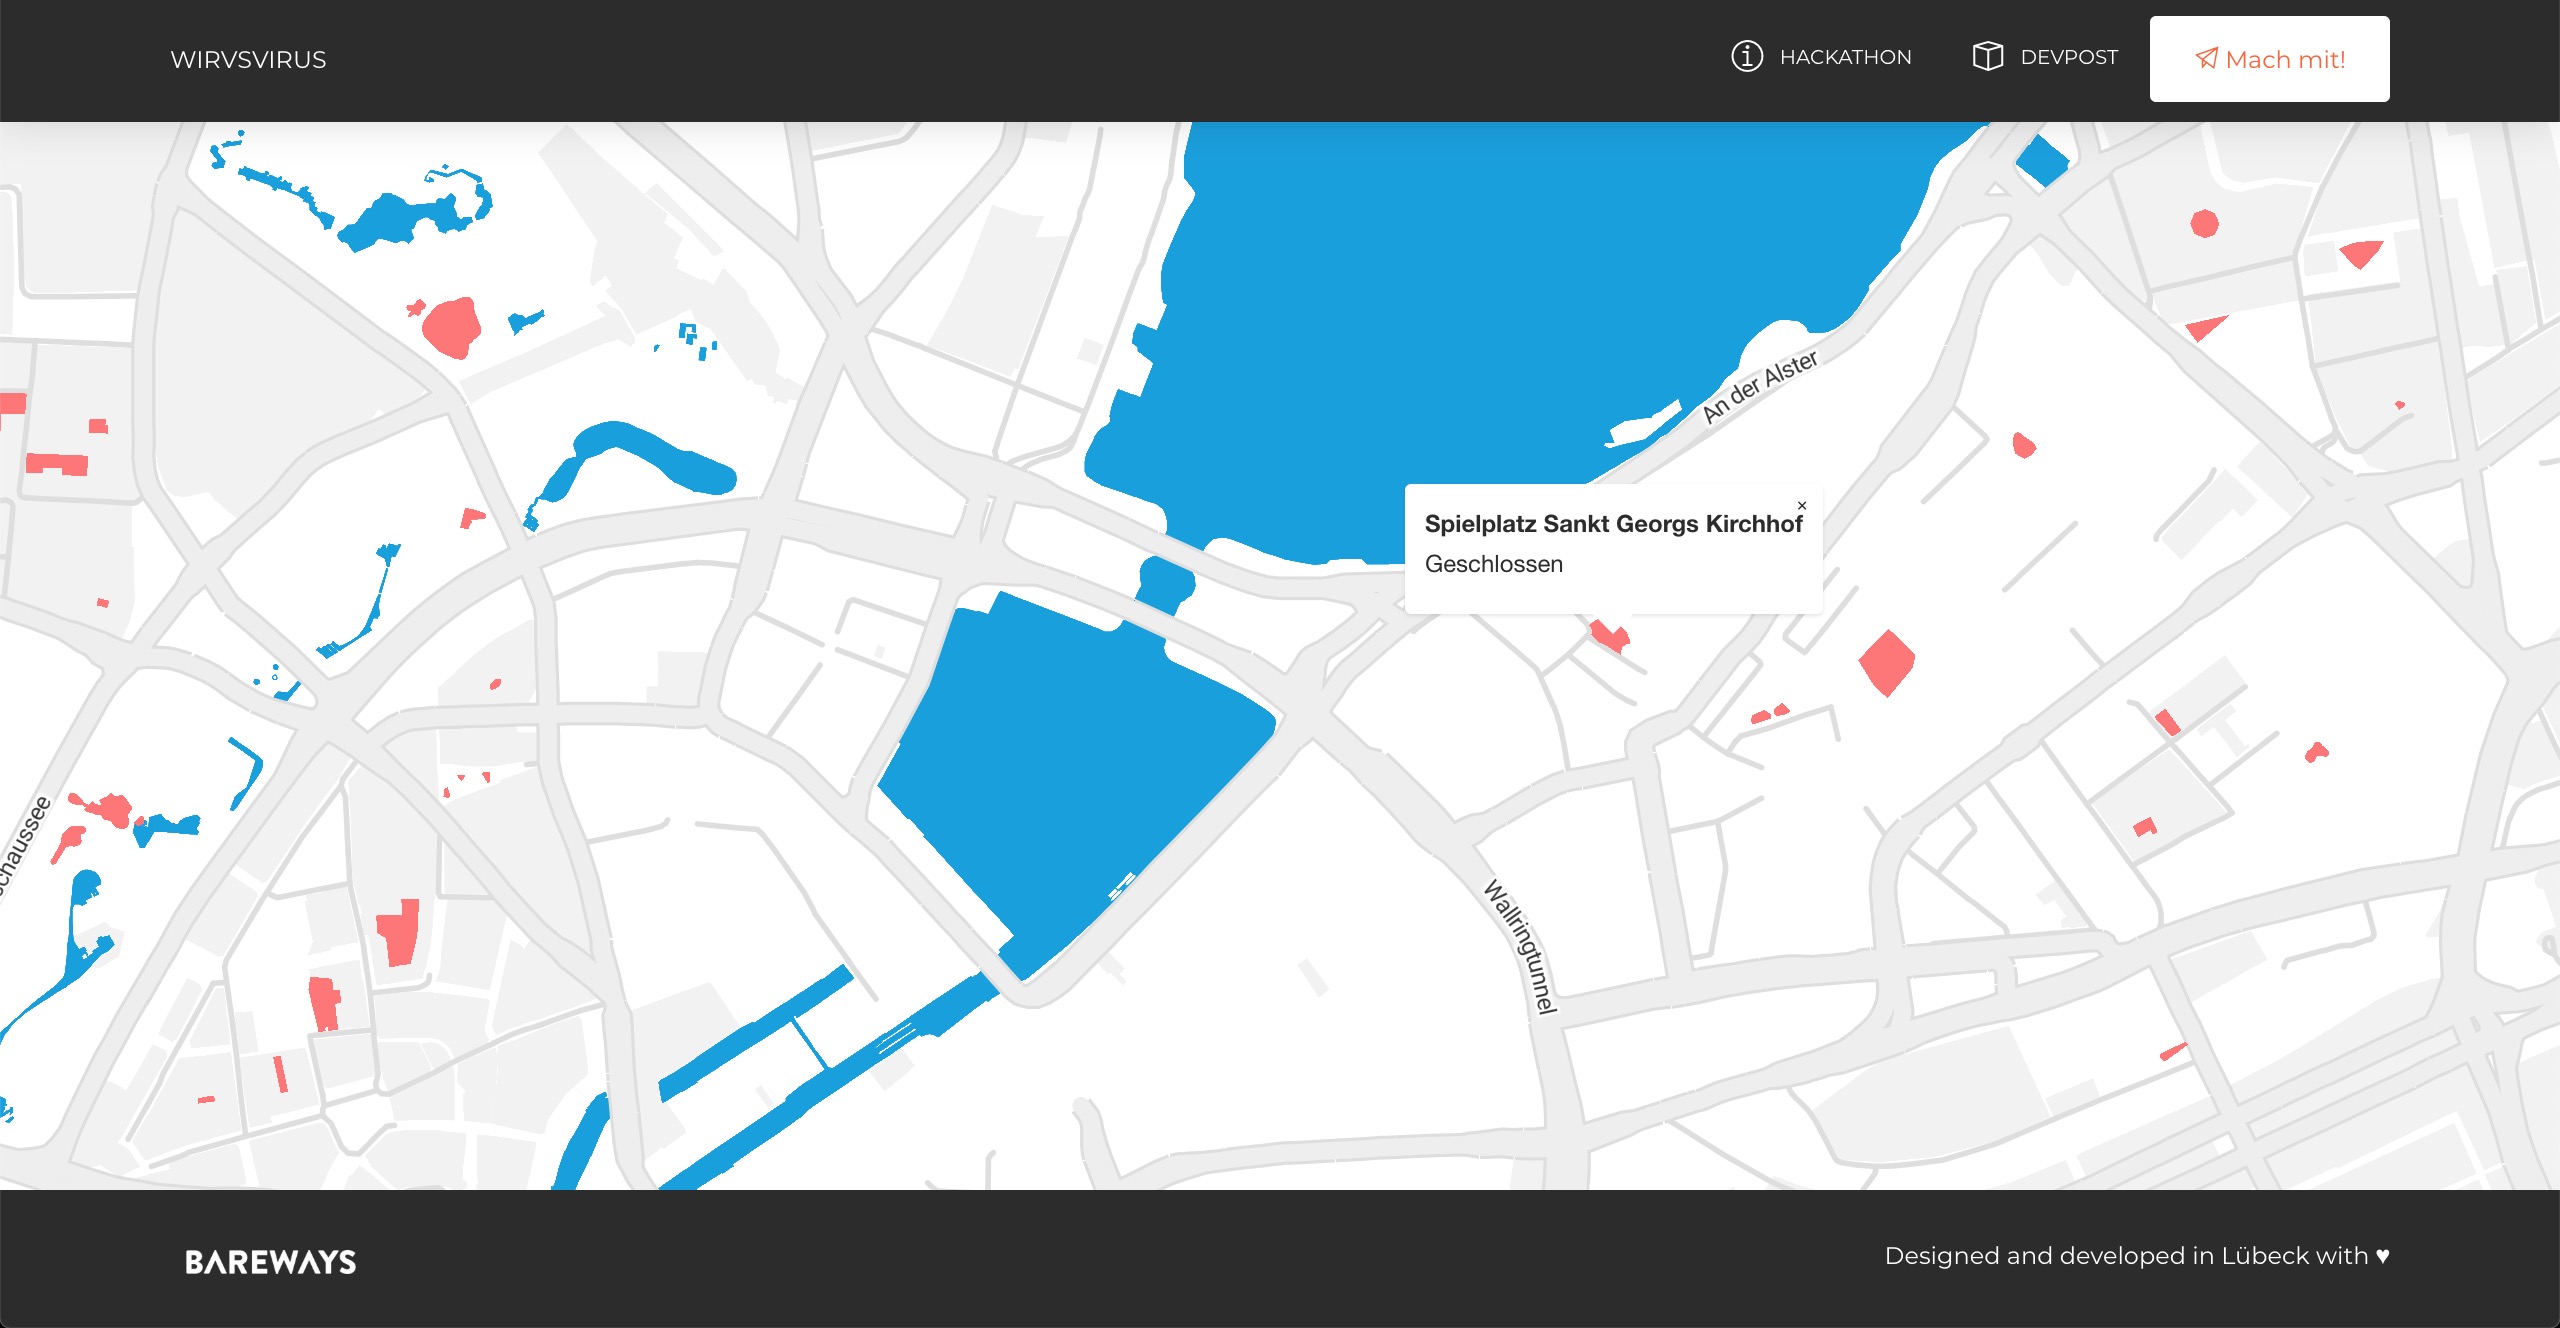Click the large blue Binnenalster water polygon

(x=1070, y=760)
